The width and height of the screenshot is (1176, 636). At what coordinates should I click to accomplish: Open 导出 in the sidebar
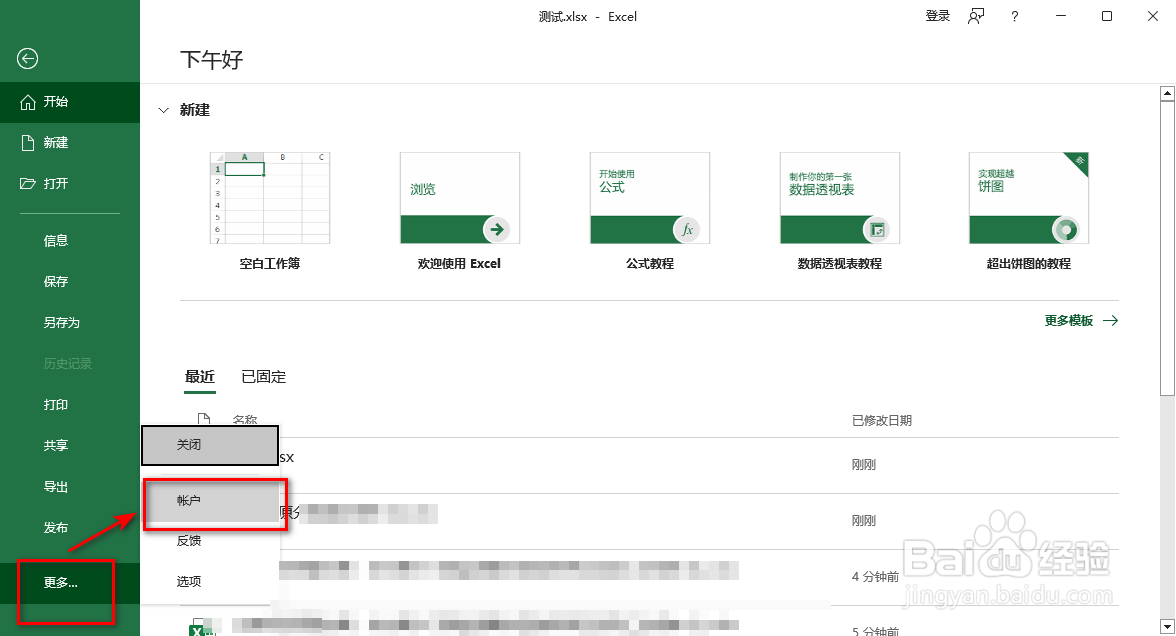70,487
